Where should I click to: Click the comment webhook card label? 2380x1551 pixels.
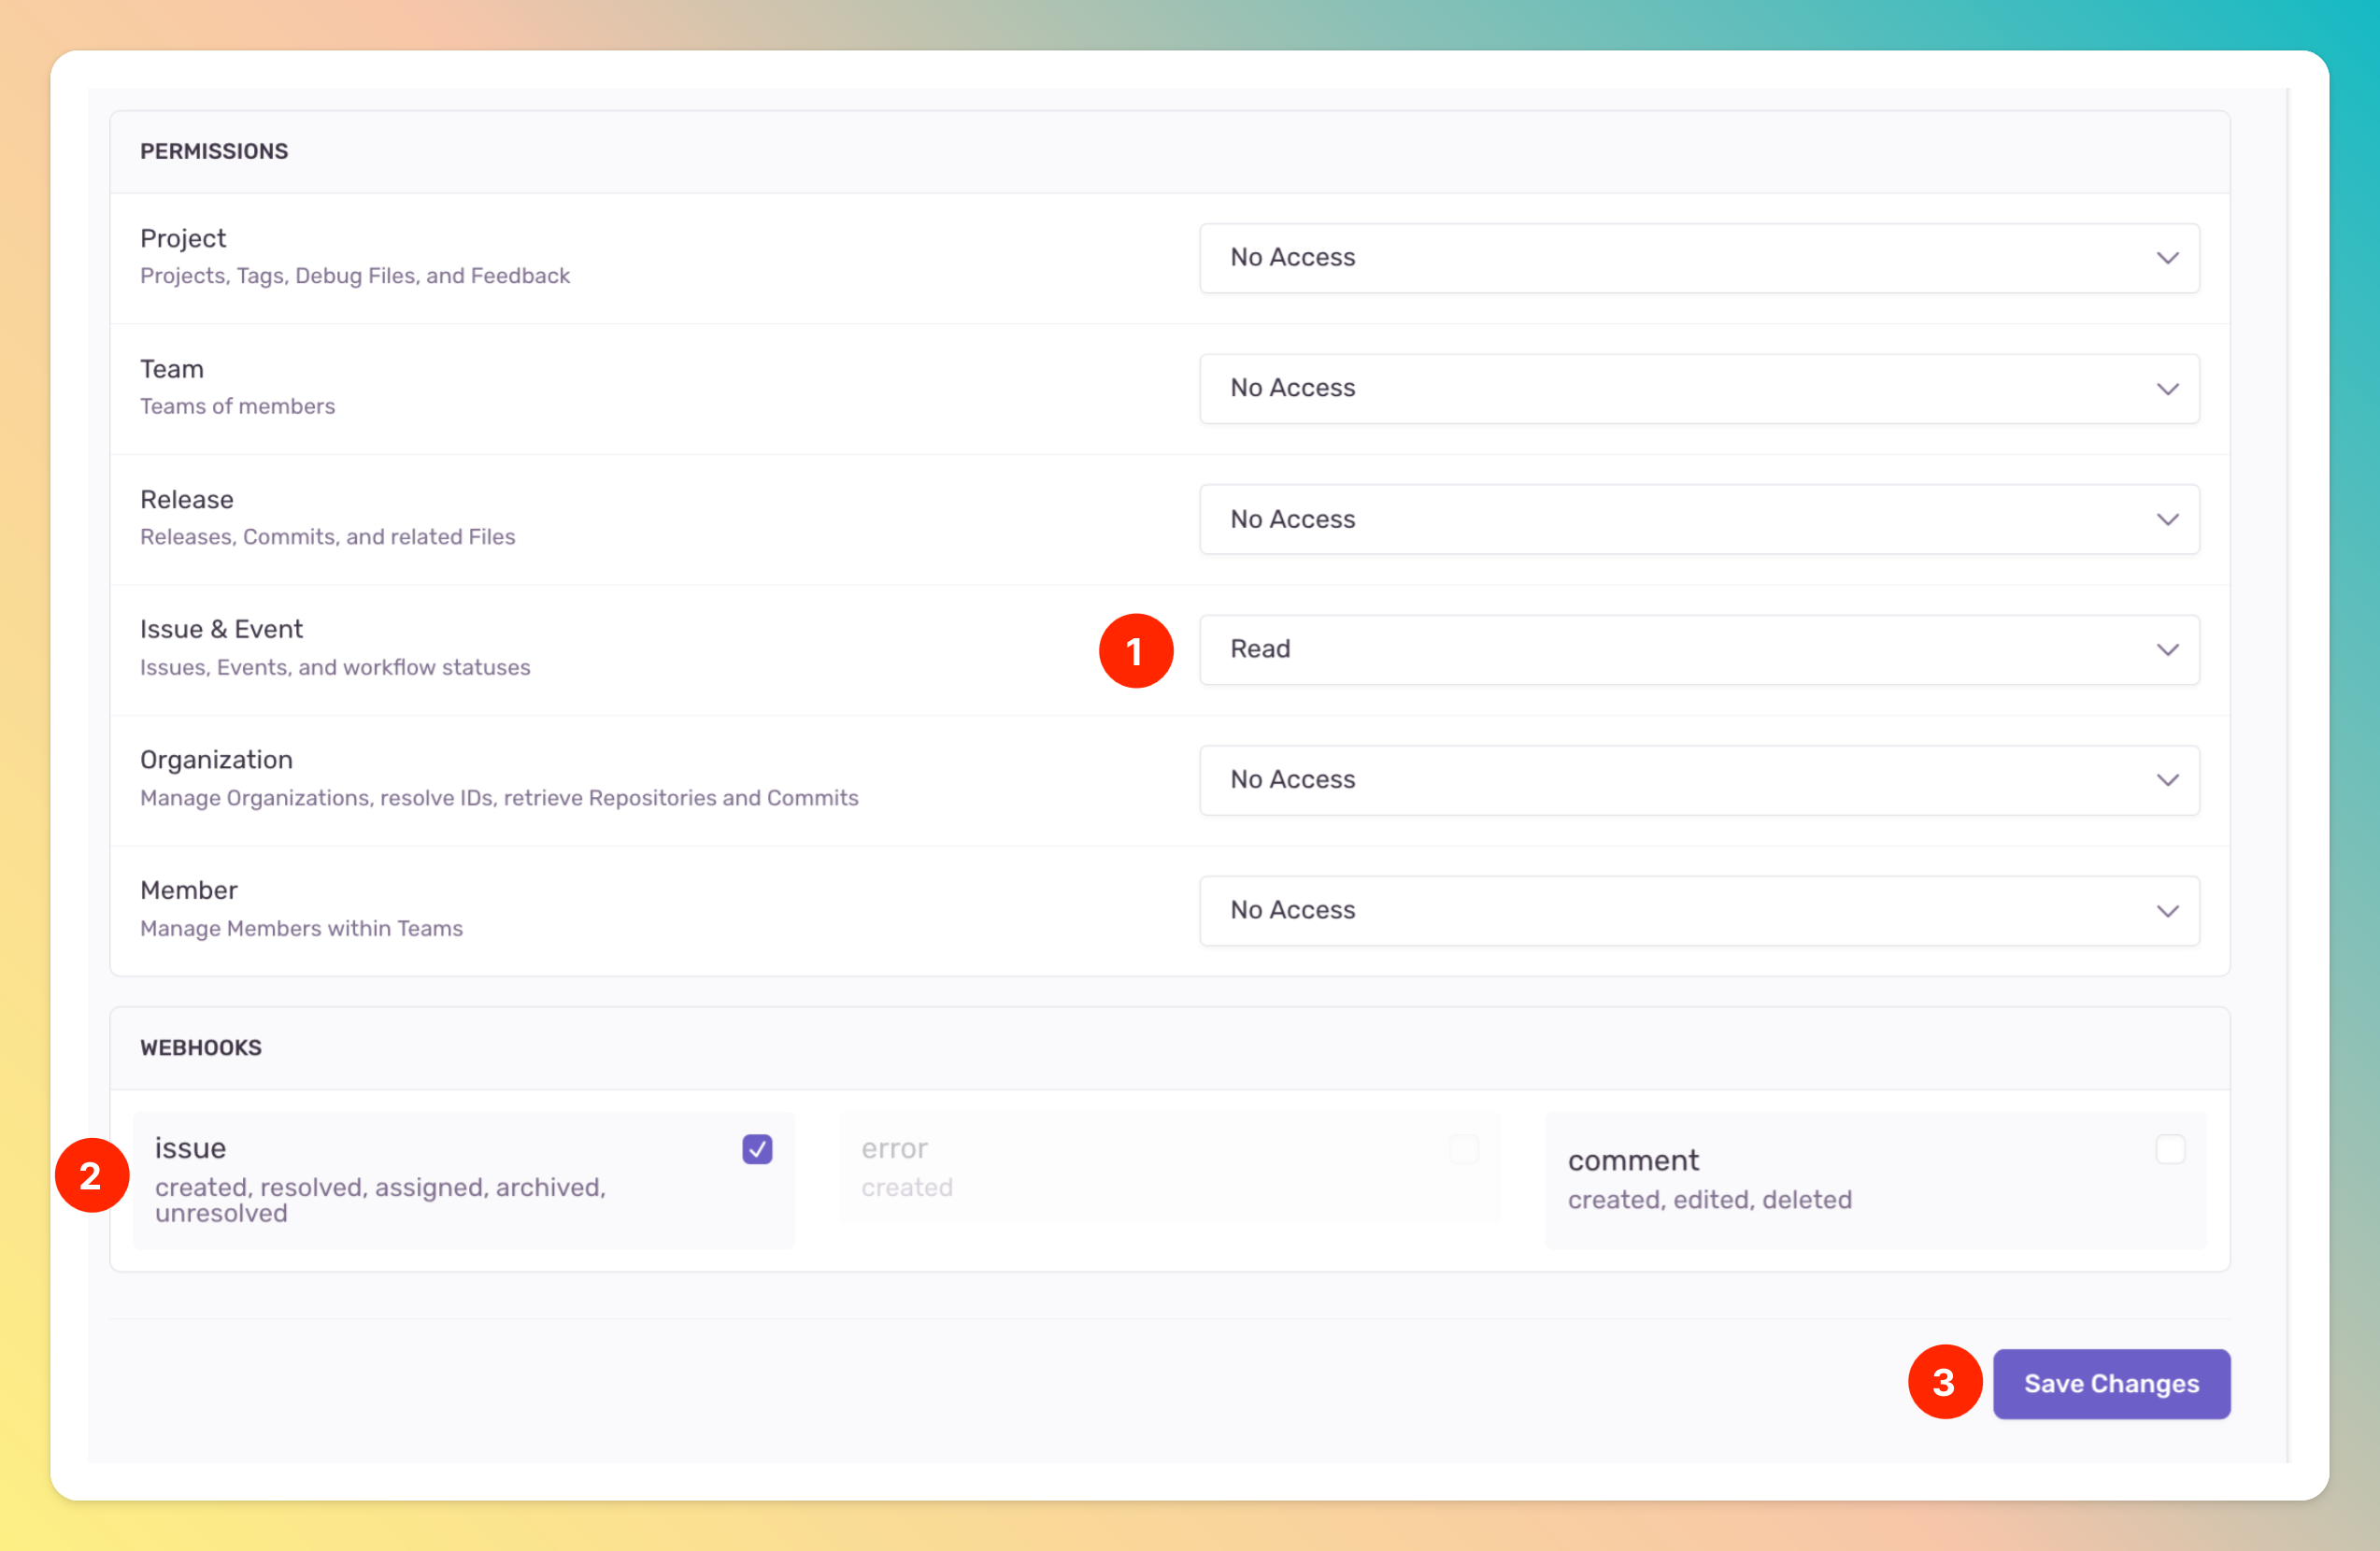[1632, 1160]
